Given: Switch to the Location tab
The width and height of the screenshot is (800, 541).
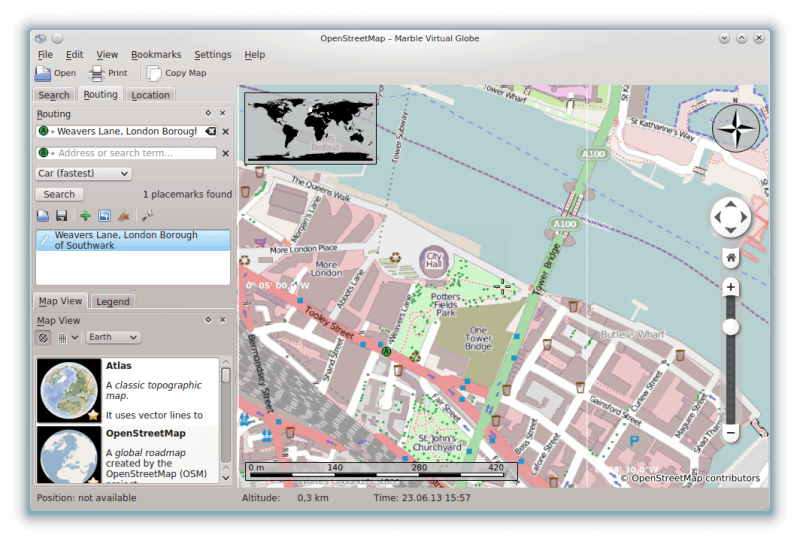Looking at the screenshot, I should click(150, 95).
